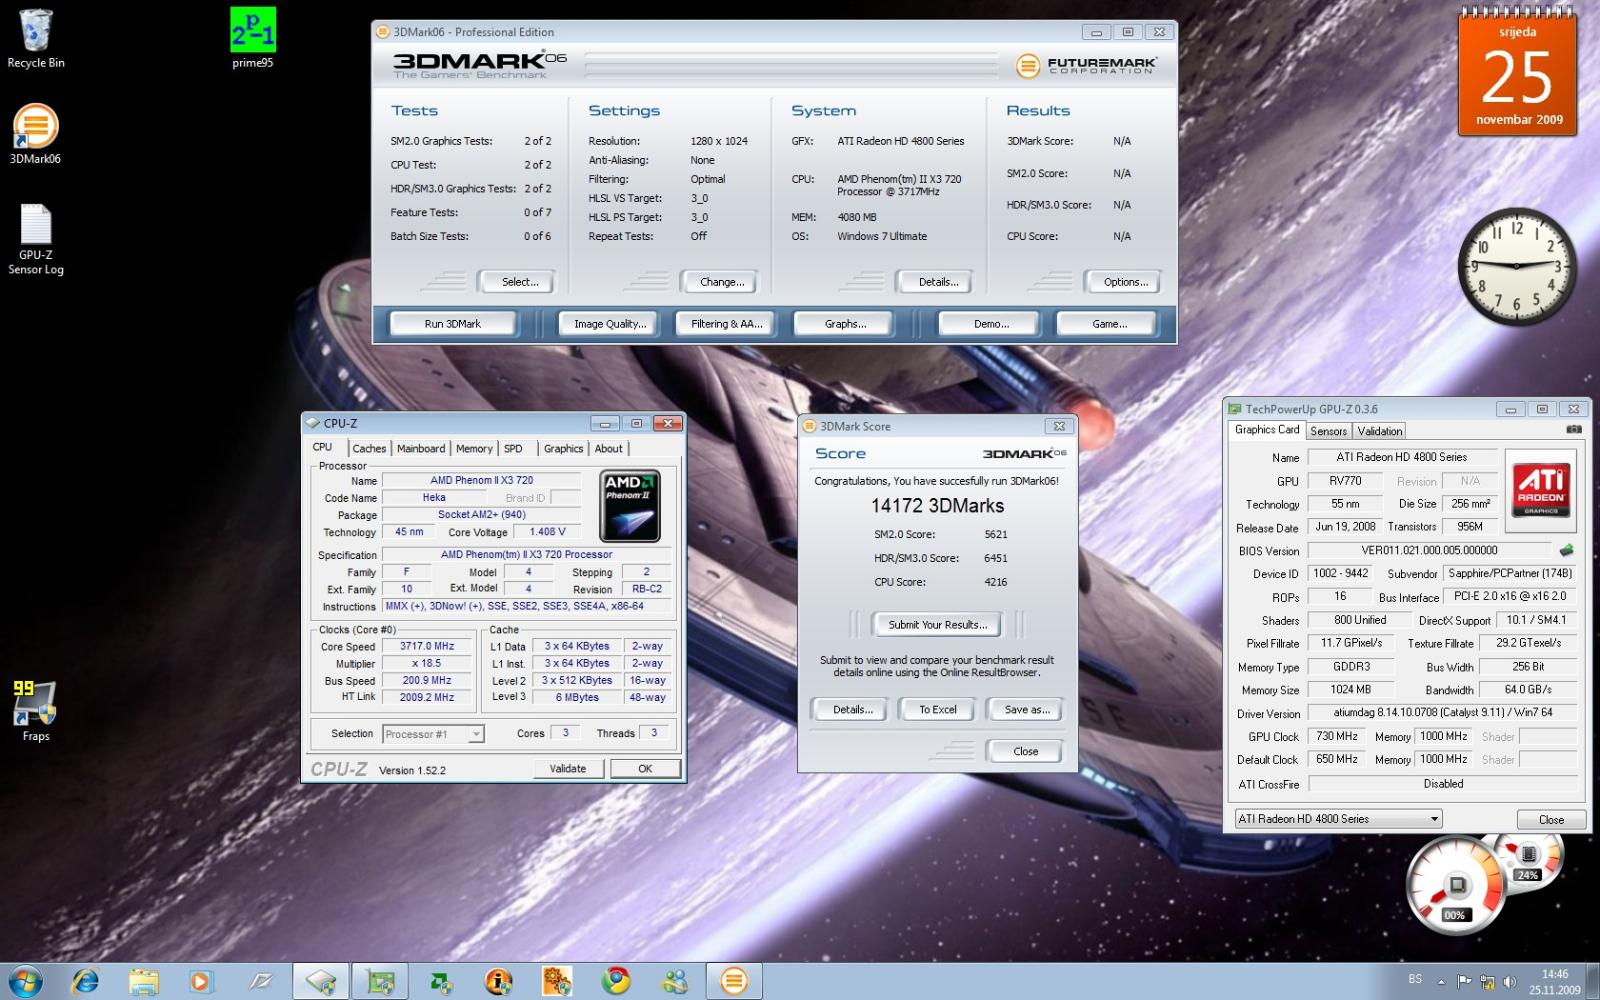
Task: Open the SPD tab in CPU-Z
Action: pos(513,449)
